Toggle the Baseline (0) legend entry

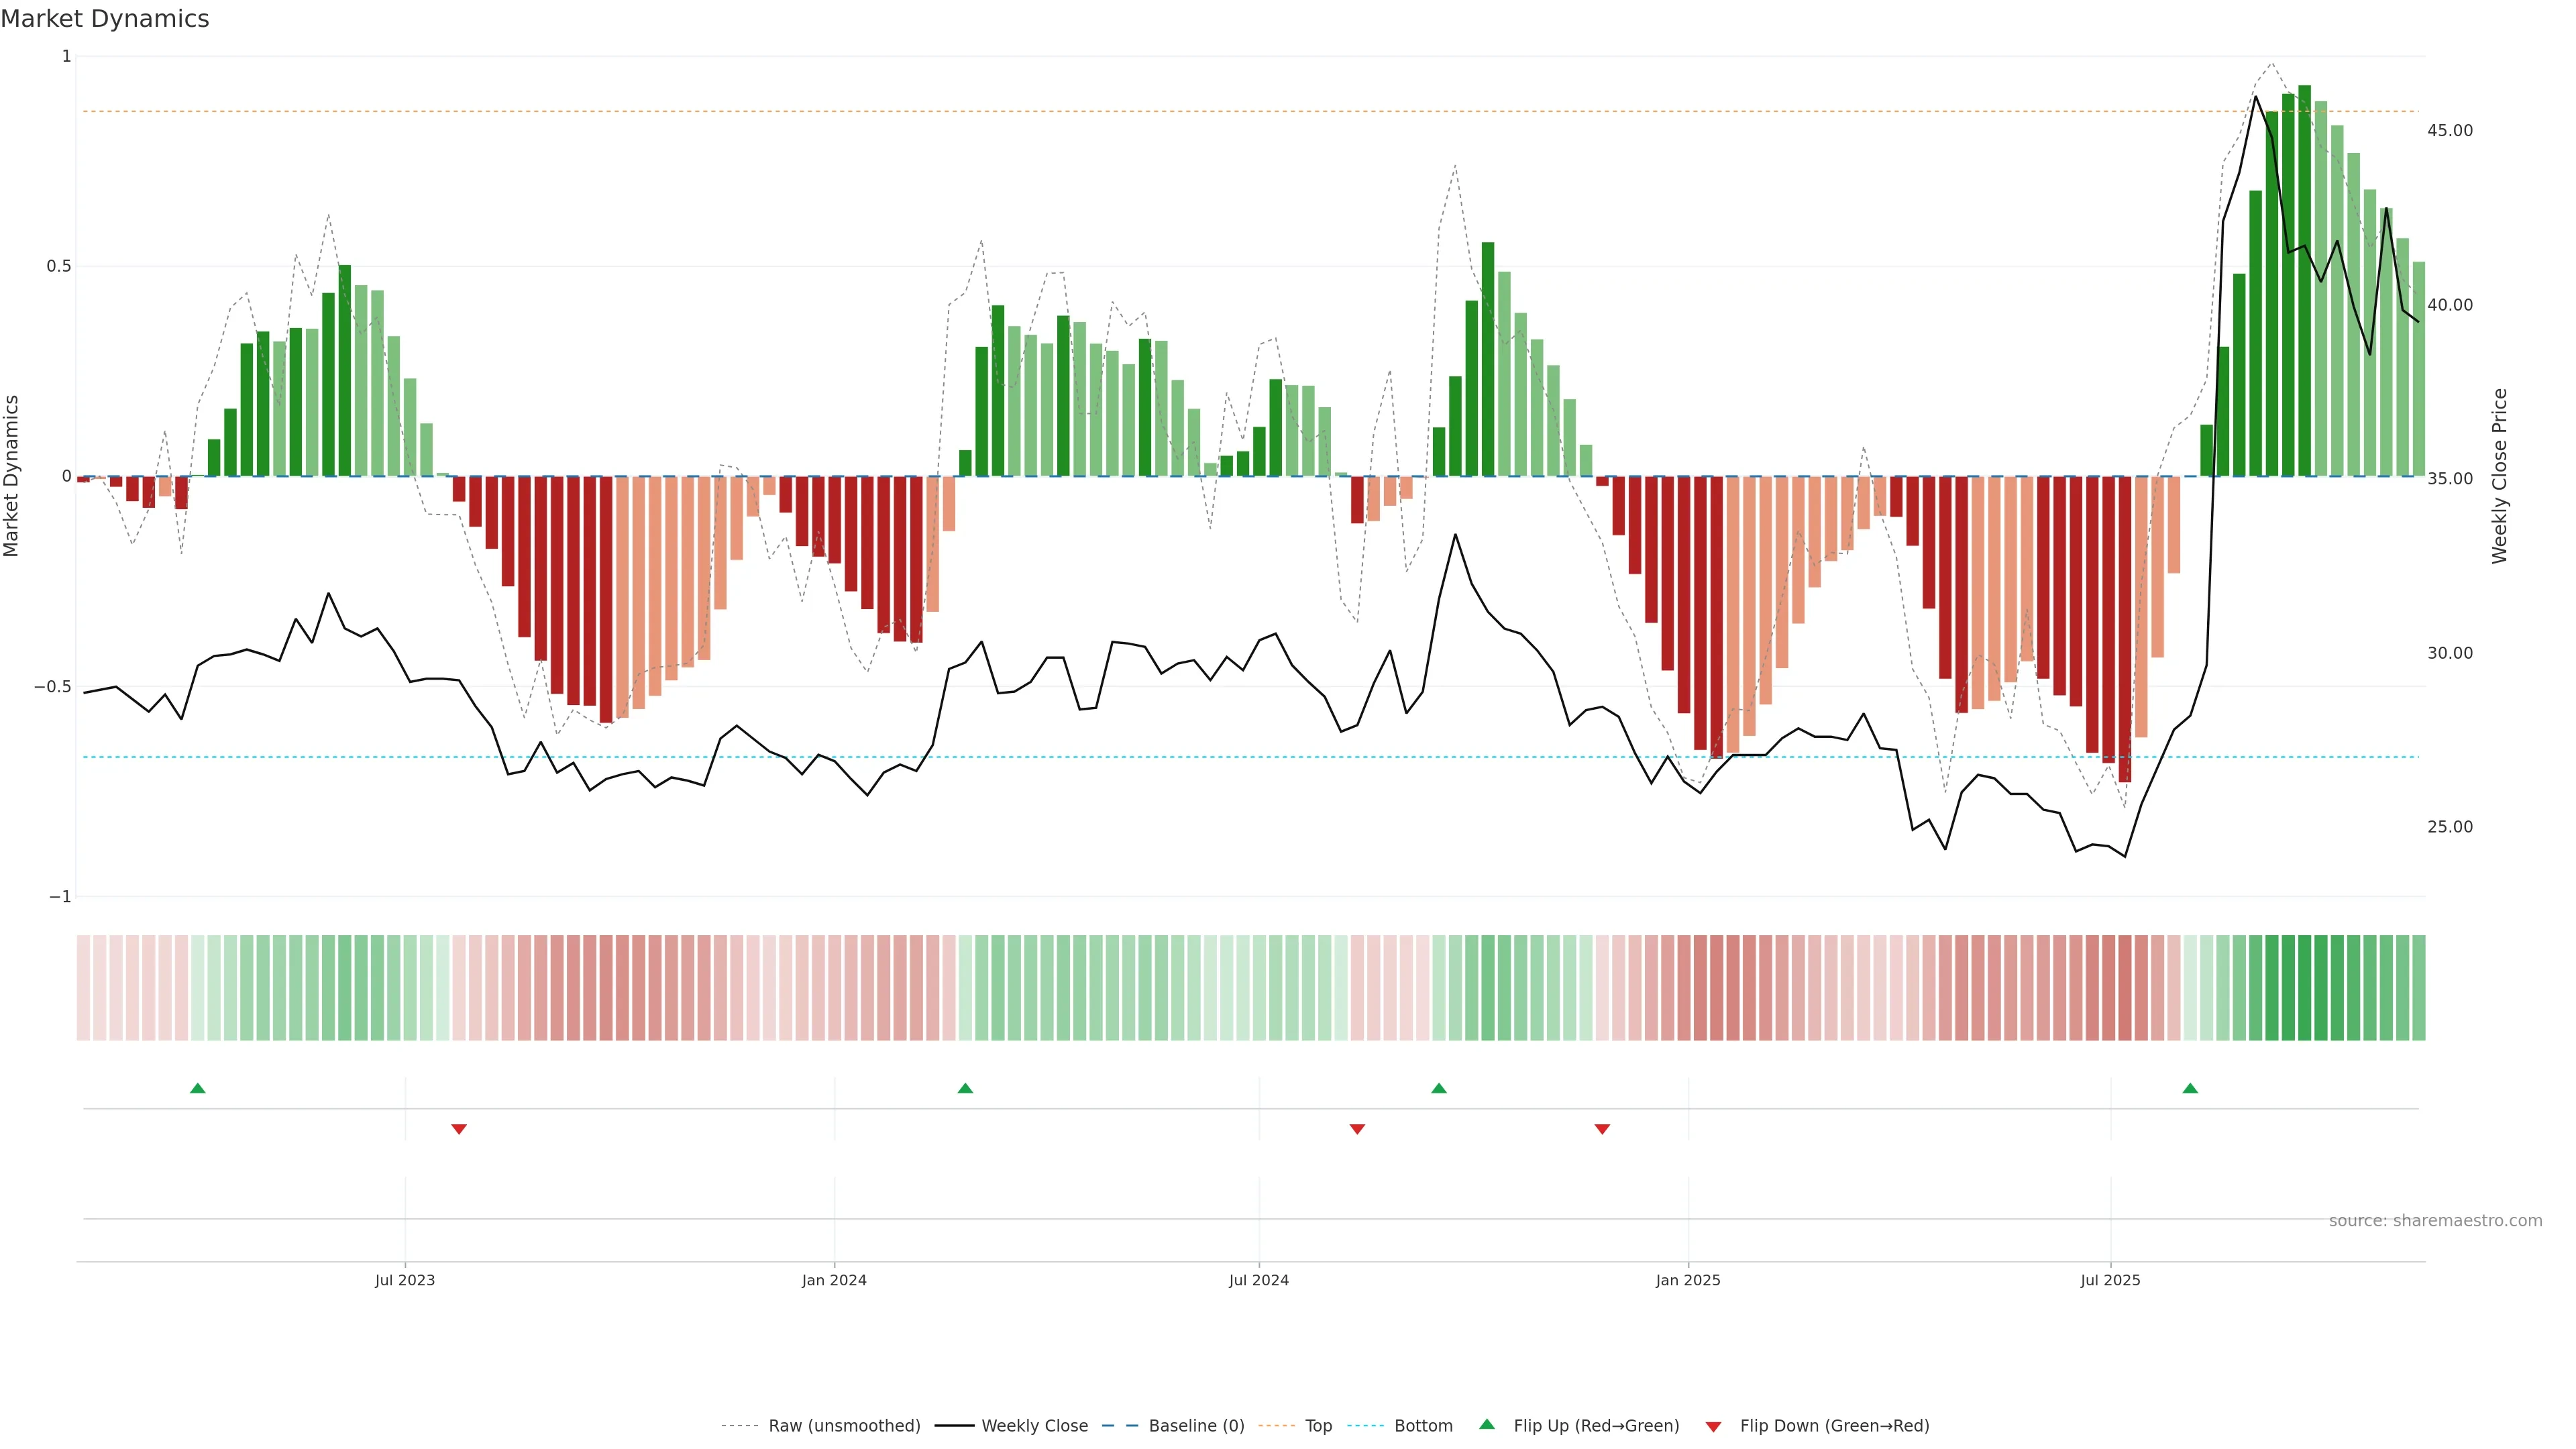click(x=1196, y=1426)
